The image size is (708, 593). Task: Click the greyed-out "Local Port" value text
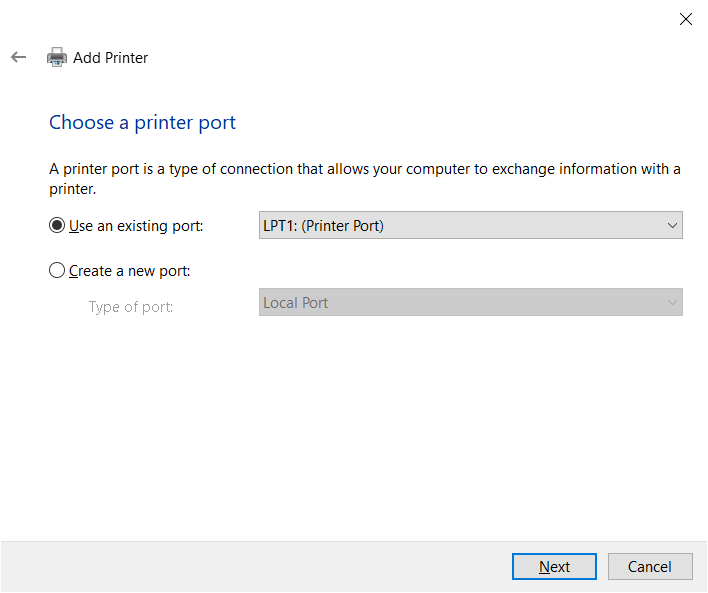(x=296, y=303)
